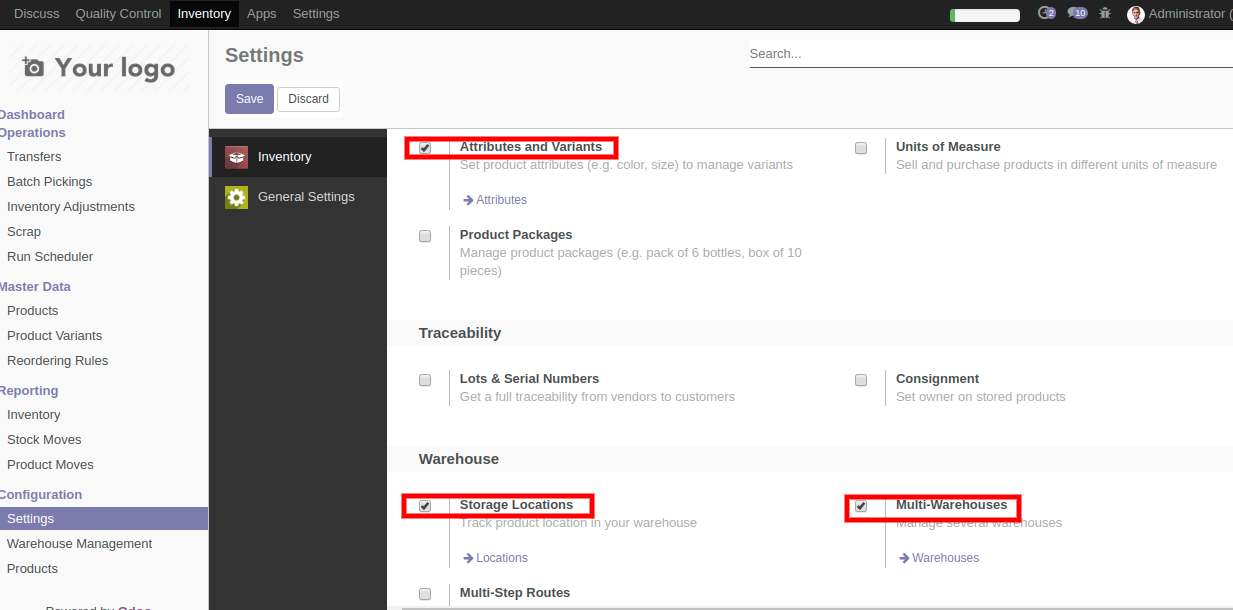
Task: Click the settings Search field
Action: (x=990, y=54)
